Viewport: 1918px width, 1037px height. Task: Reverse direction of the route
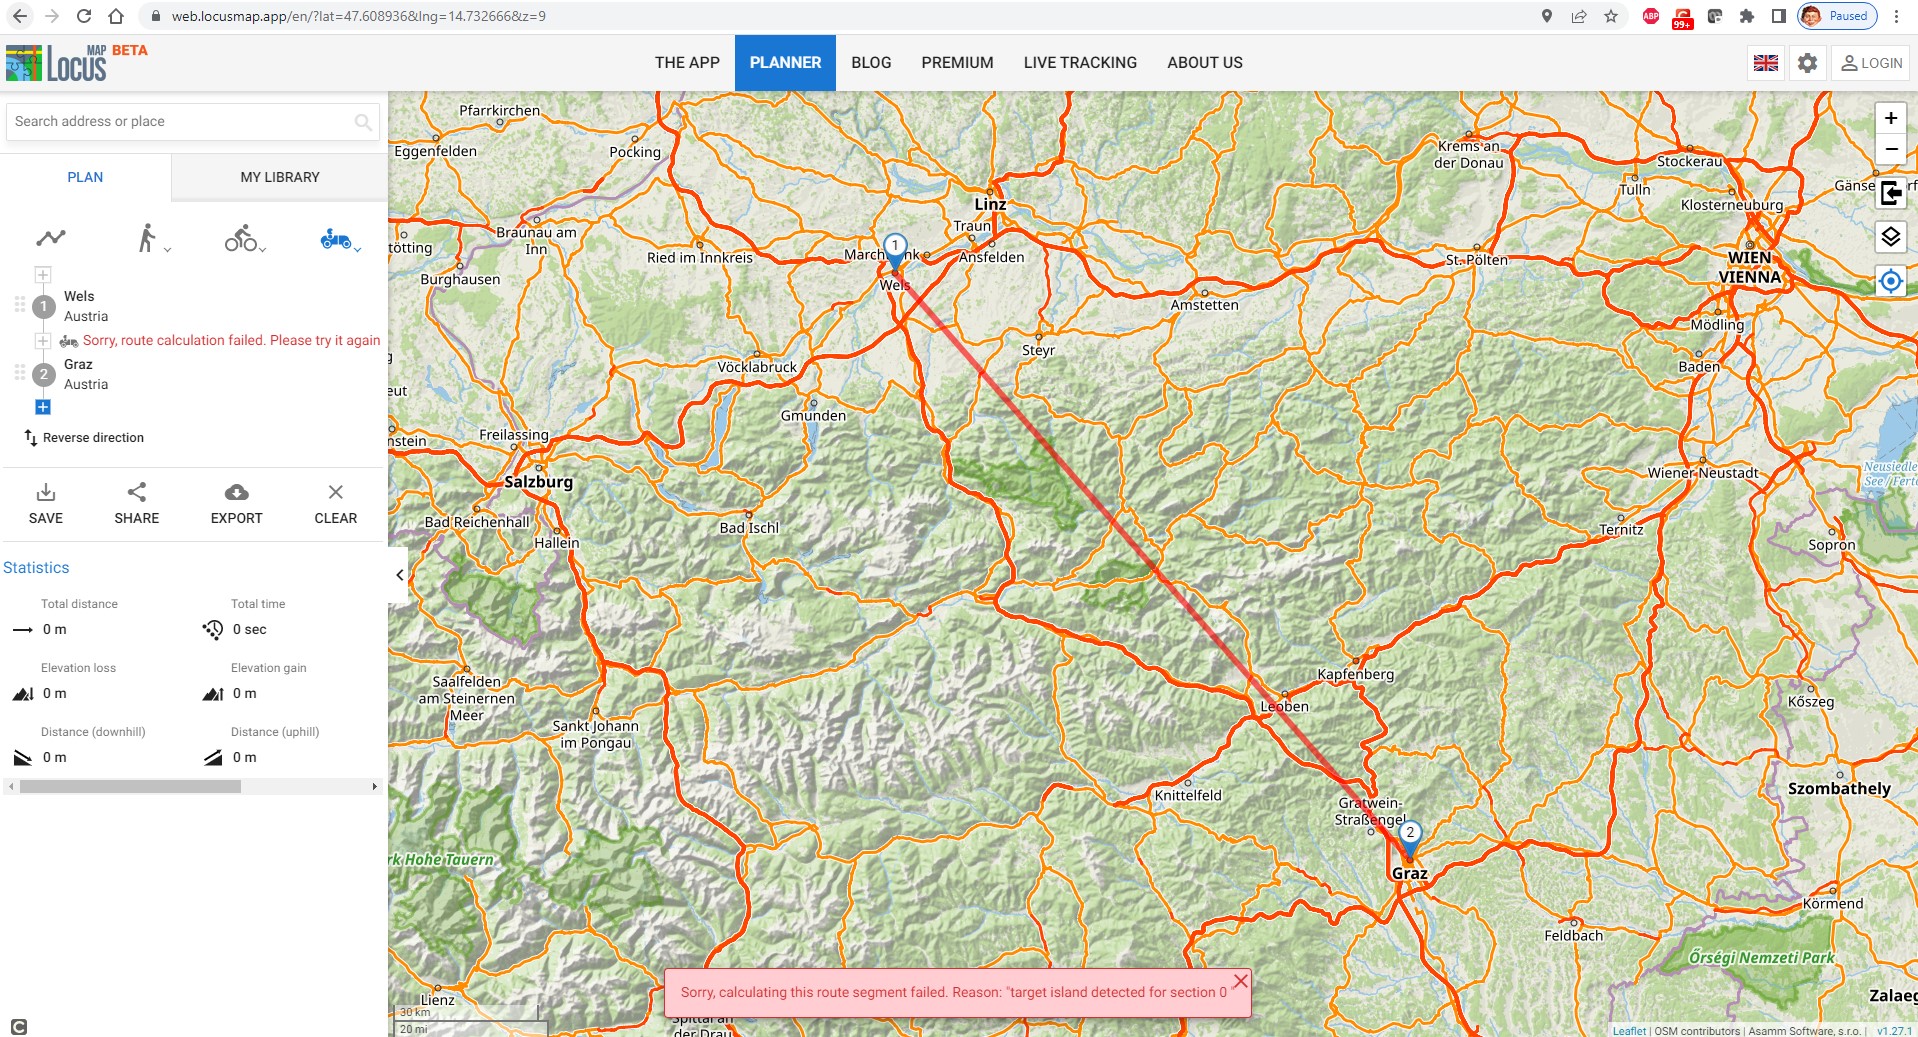(x=84, y=438)
